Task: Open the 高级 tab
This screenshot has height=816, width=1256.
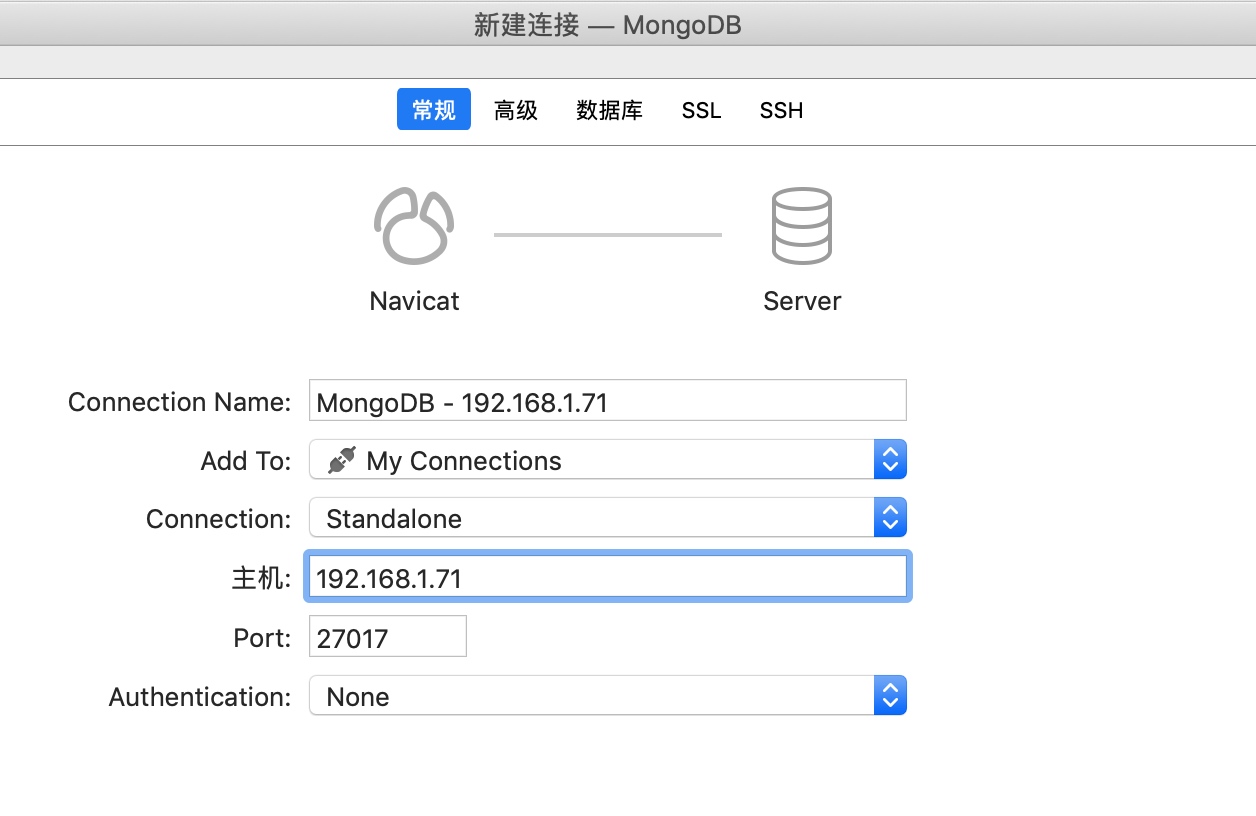Action: (516, 110)
